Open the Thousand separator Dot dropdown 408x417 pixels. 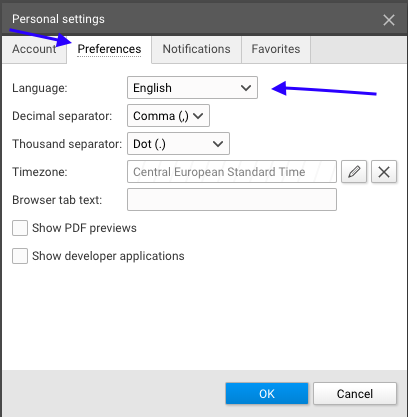tap(178, 144)
